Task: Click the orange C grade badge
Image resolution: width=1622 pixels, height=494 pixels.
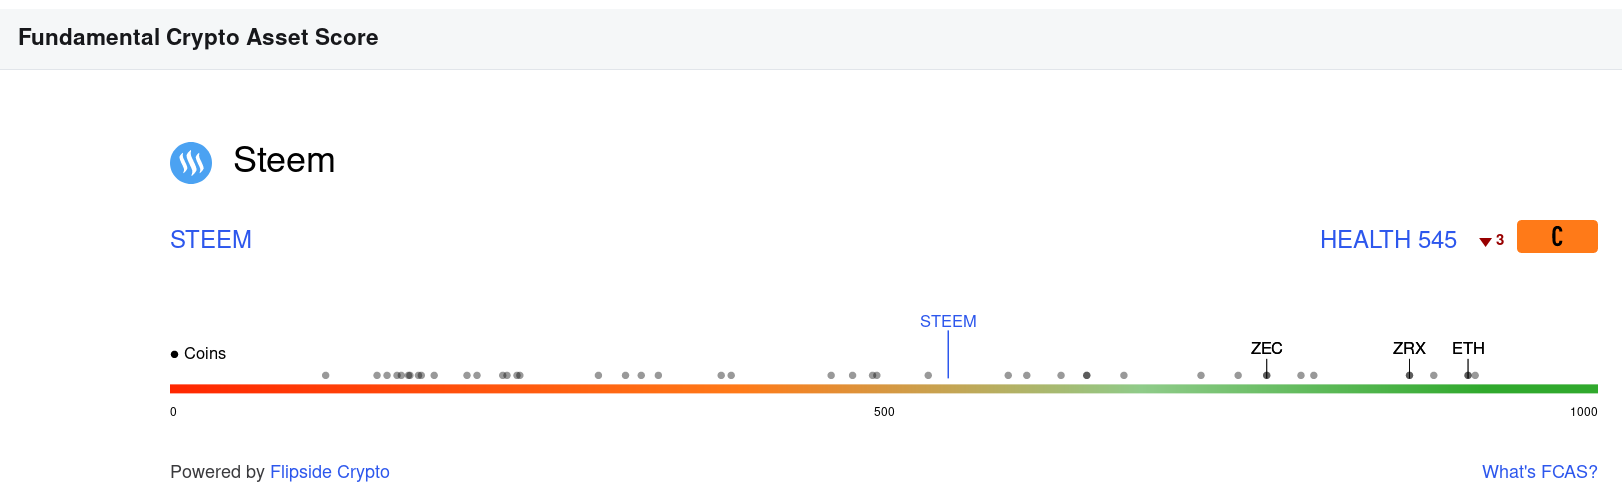Action: coord(1557,236)
